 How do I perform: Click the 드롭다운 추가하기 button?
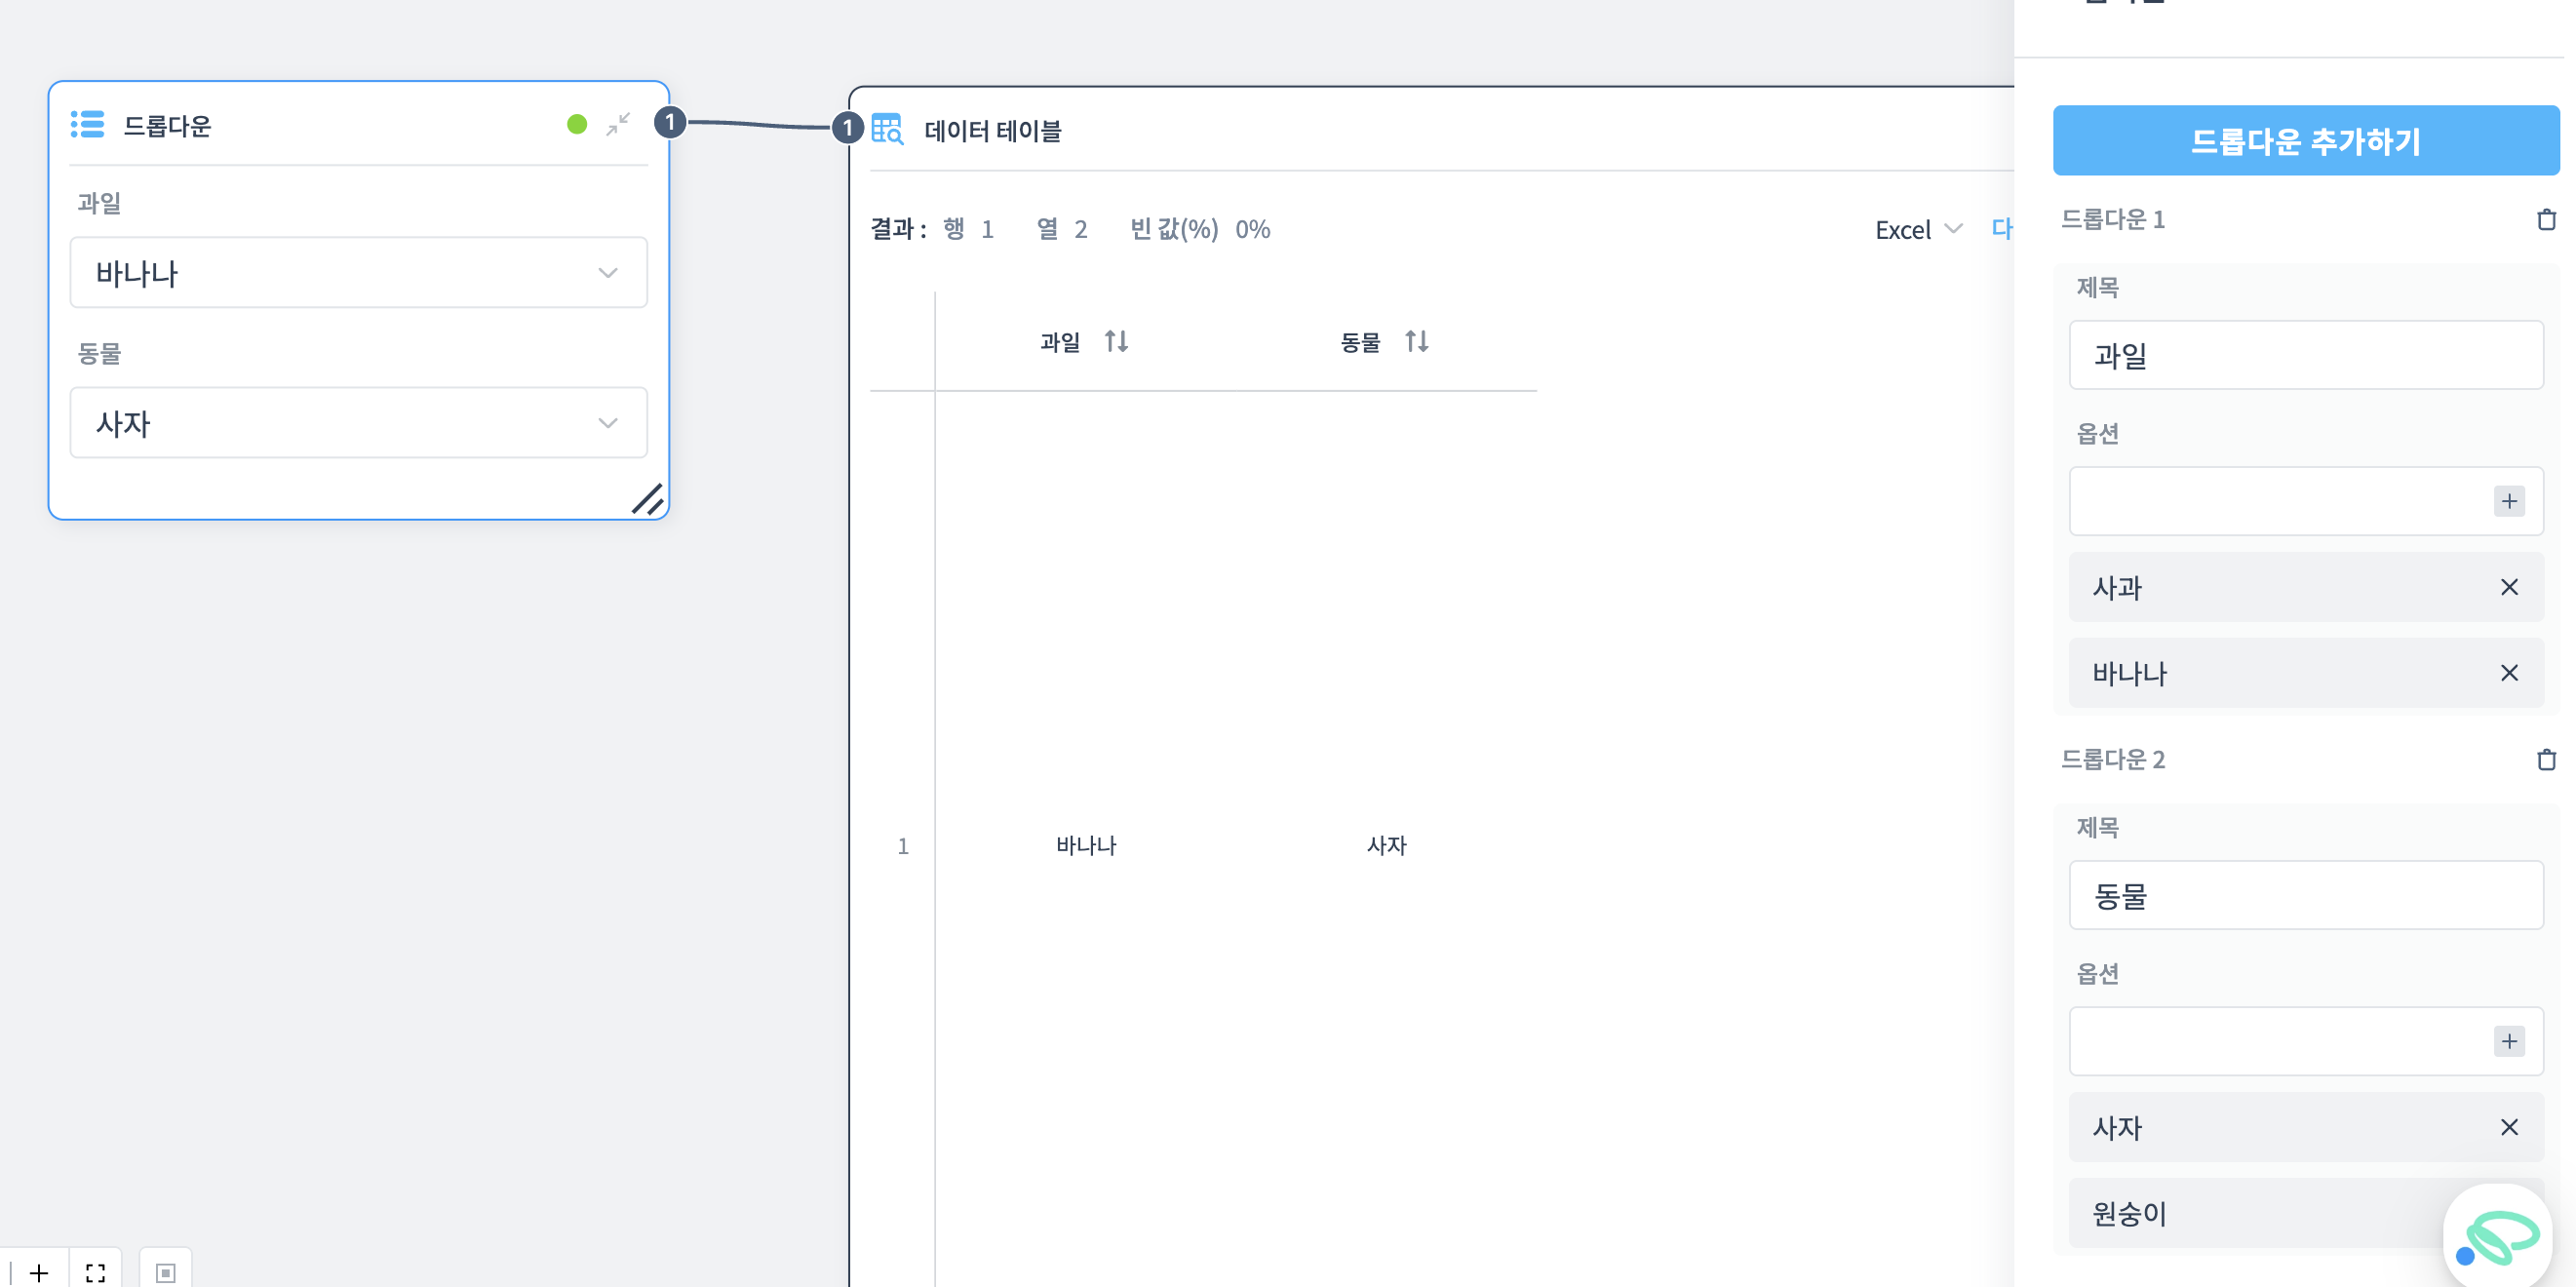click(x=2305, y=141)
